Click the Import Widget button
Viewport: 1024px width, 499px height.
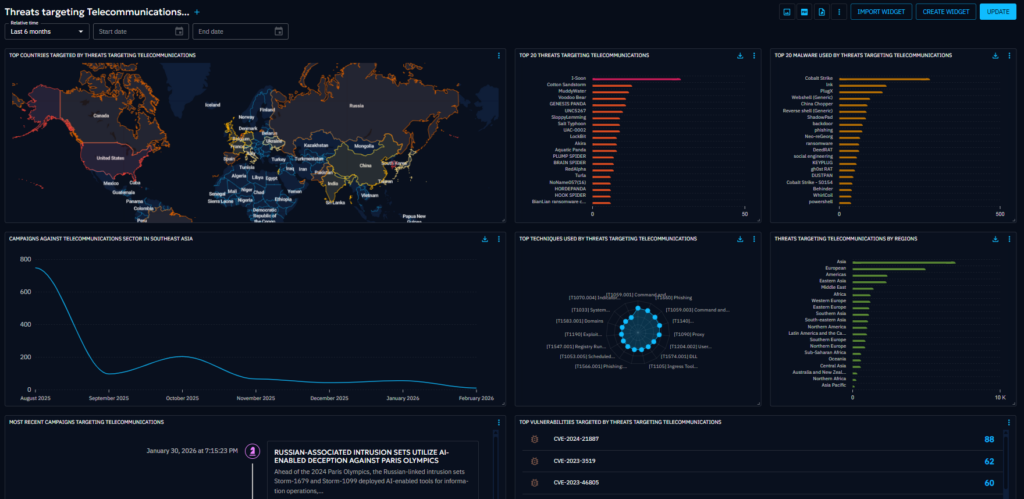point(881,12)
